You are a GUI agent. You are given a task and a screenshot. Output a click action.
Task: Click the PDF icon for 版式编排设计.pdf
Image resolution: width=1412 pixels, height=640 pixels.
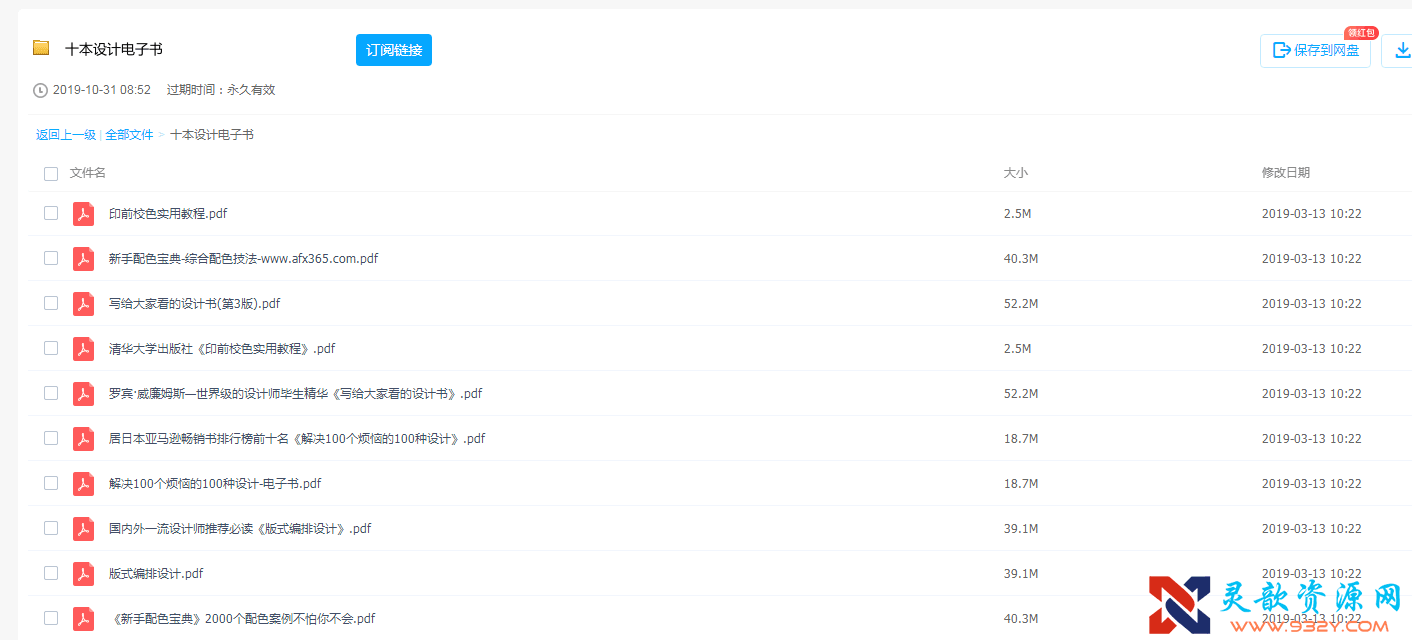[x=83, y=574]
